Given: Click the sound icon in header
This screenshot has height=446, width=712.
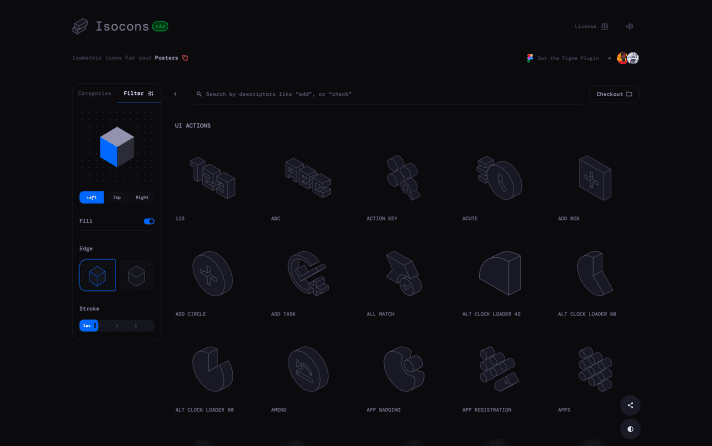Looking at the screenshot, I should tap(629, 26).
